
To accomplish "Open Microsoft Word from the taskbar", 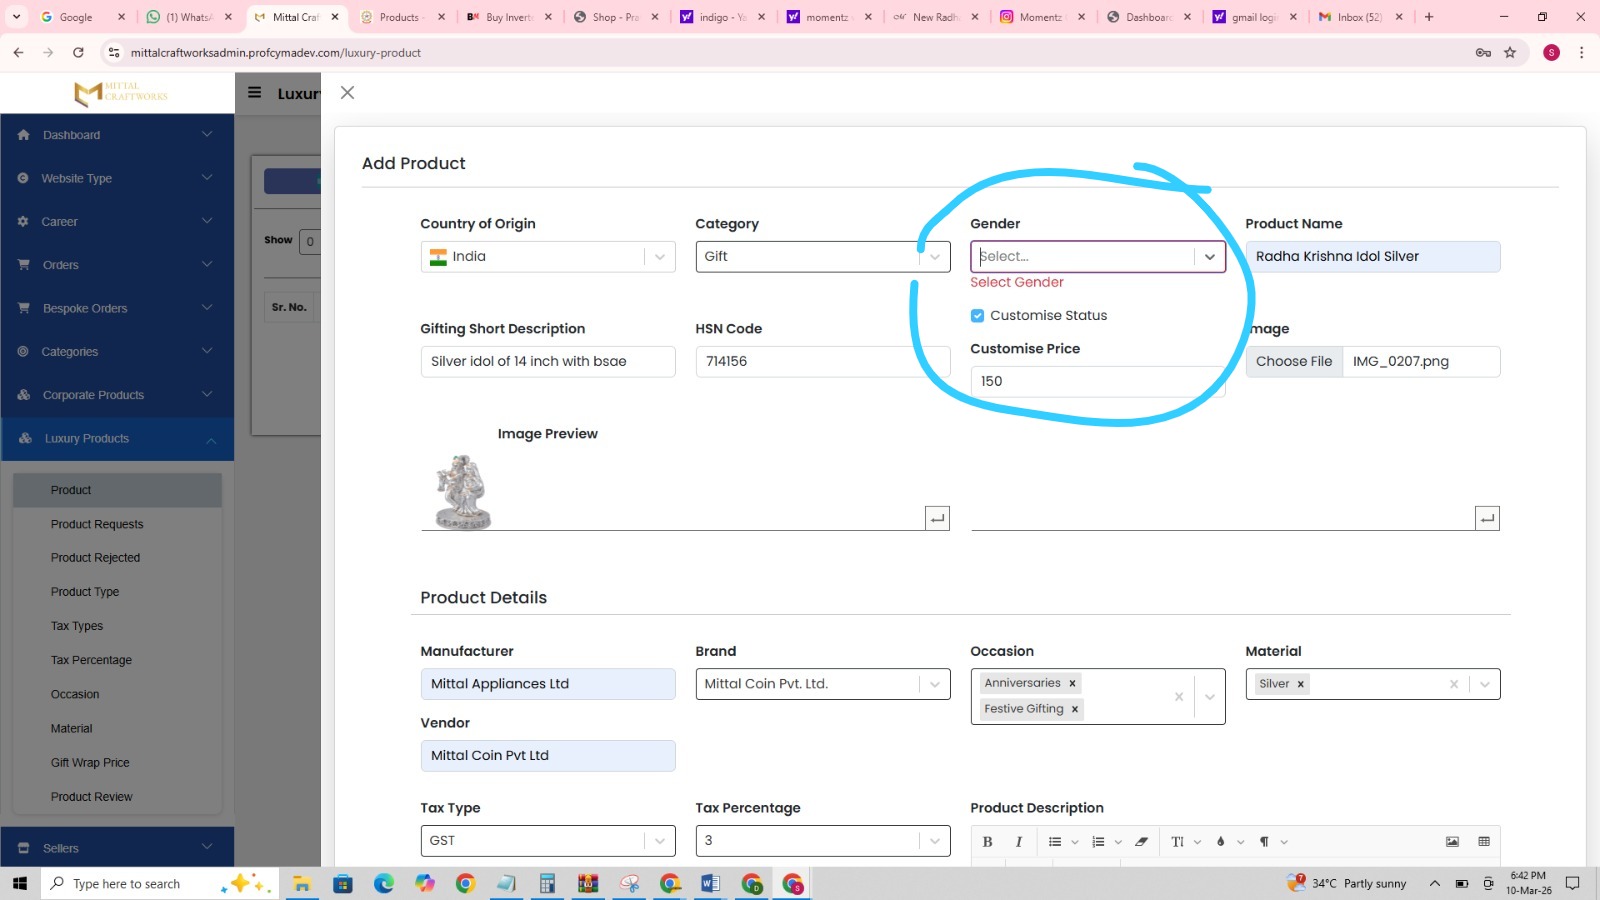I will (710, 884).
